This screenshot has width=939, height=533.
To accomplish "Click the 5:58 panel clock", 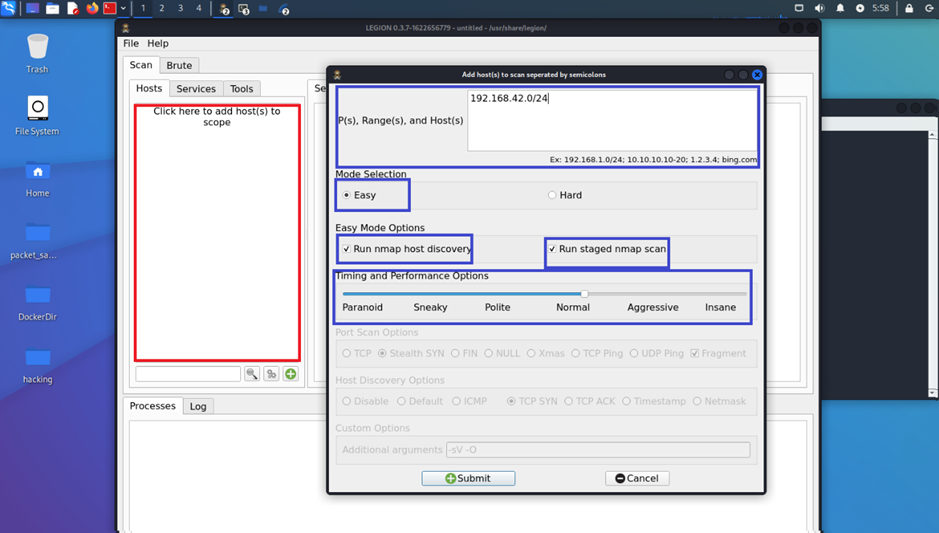I will coord(880,8).
